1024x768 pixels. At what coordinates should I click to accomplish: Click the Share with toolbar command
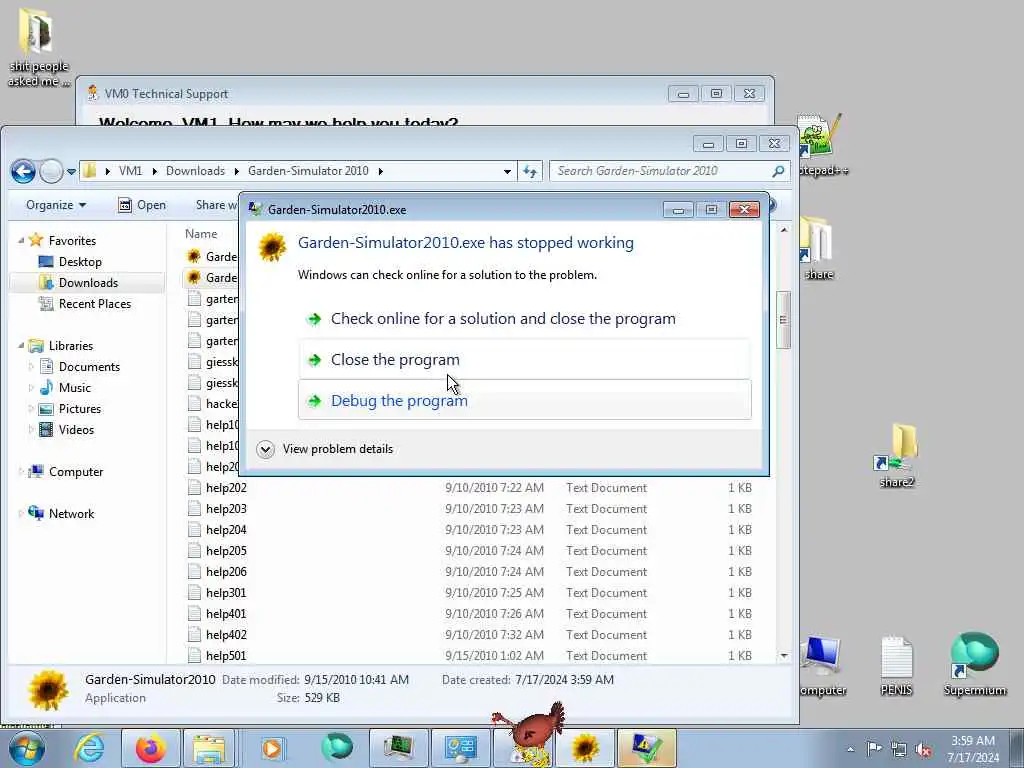point(216,205)
